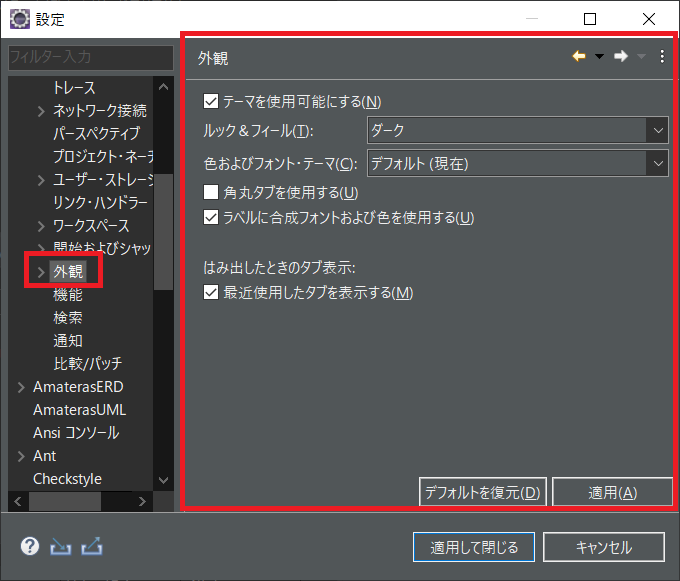Close the 設定 dialog window
This screenshot has height=581, width=680.
click(x=649, y=19)
